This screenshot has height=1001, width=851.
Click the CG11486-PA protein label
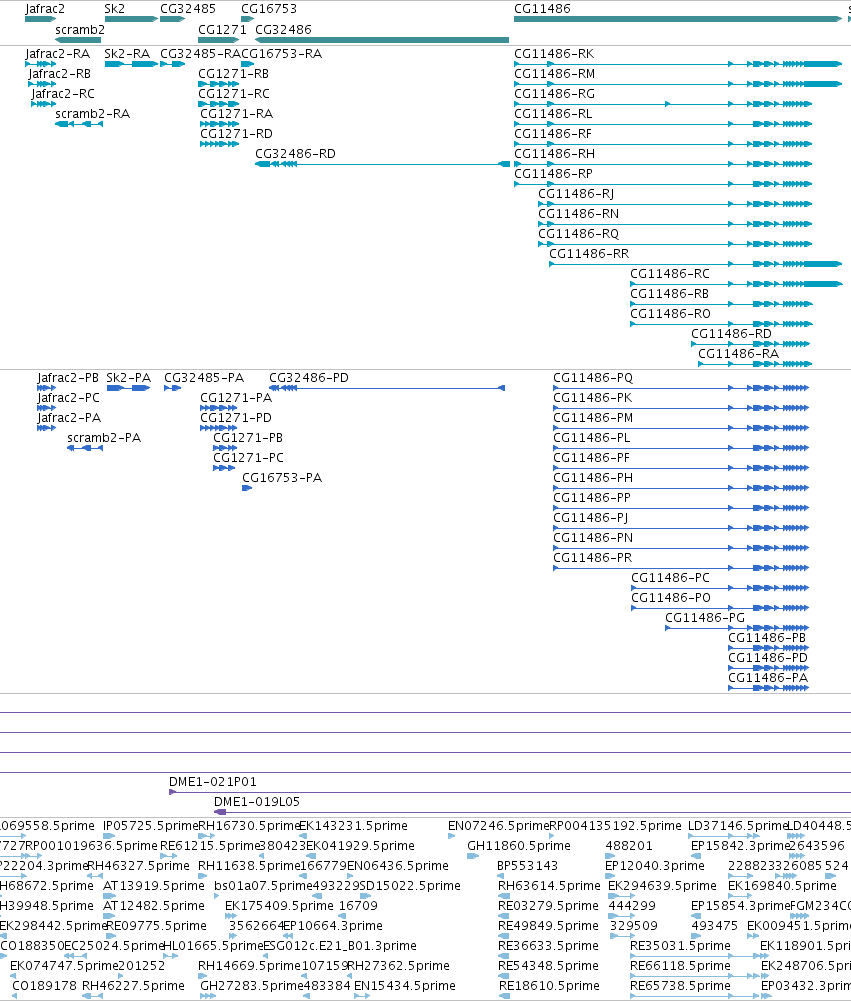(768, 678)
